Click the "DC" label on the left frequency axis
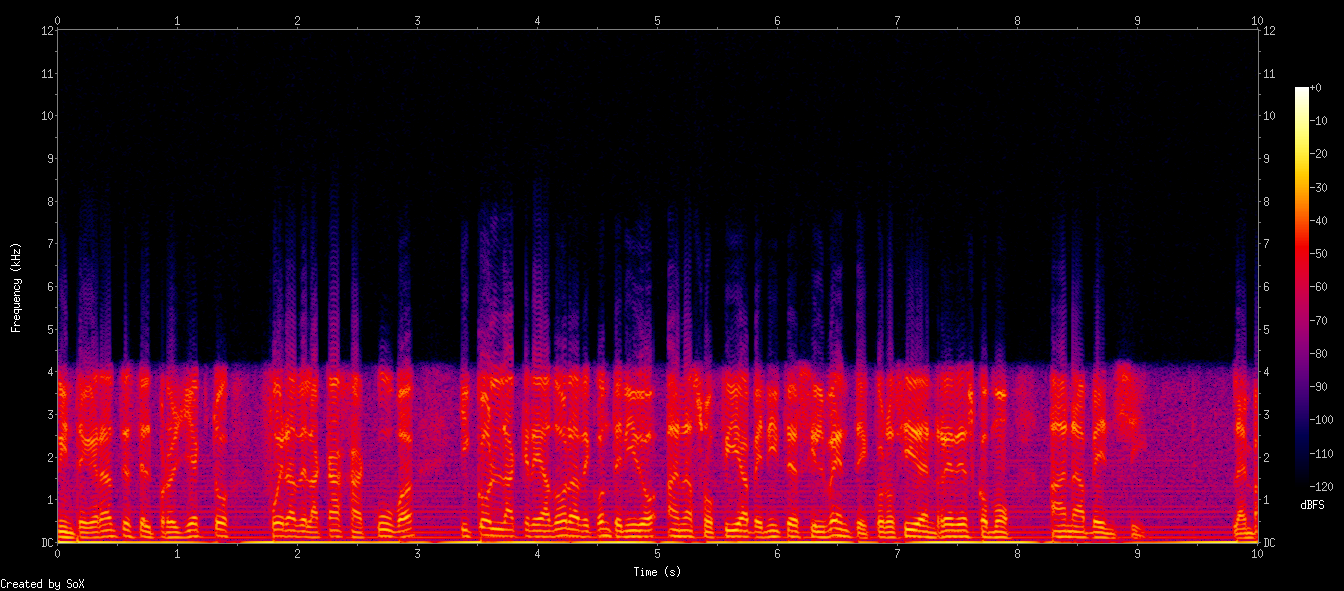The height and width of the screenshot is (591, 1344). (46, 543)
